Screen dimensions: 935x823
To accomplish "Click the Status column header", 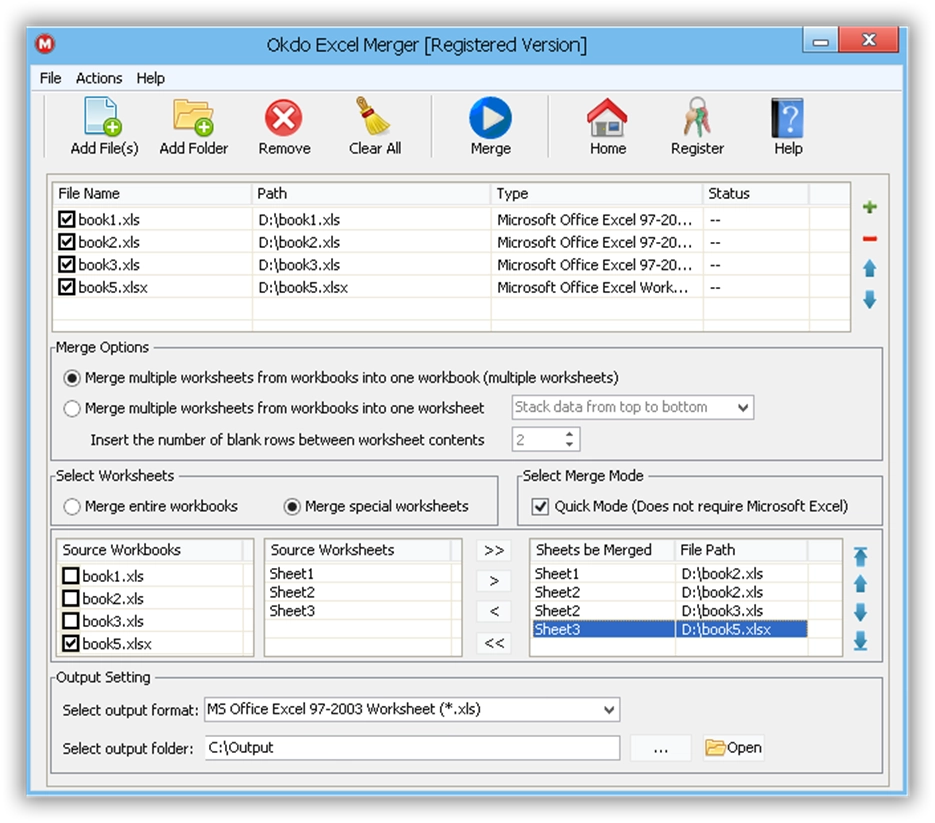I will (756, 194).
